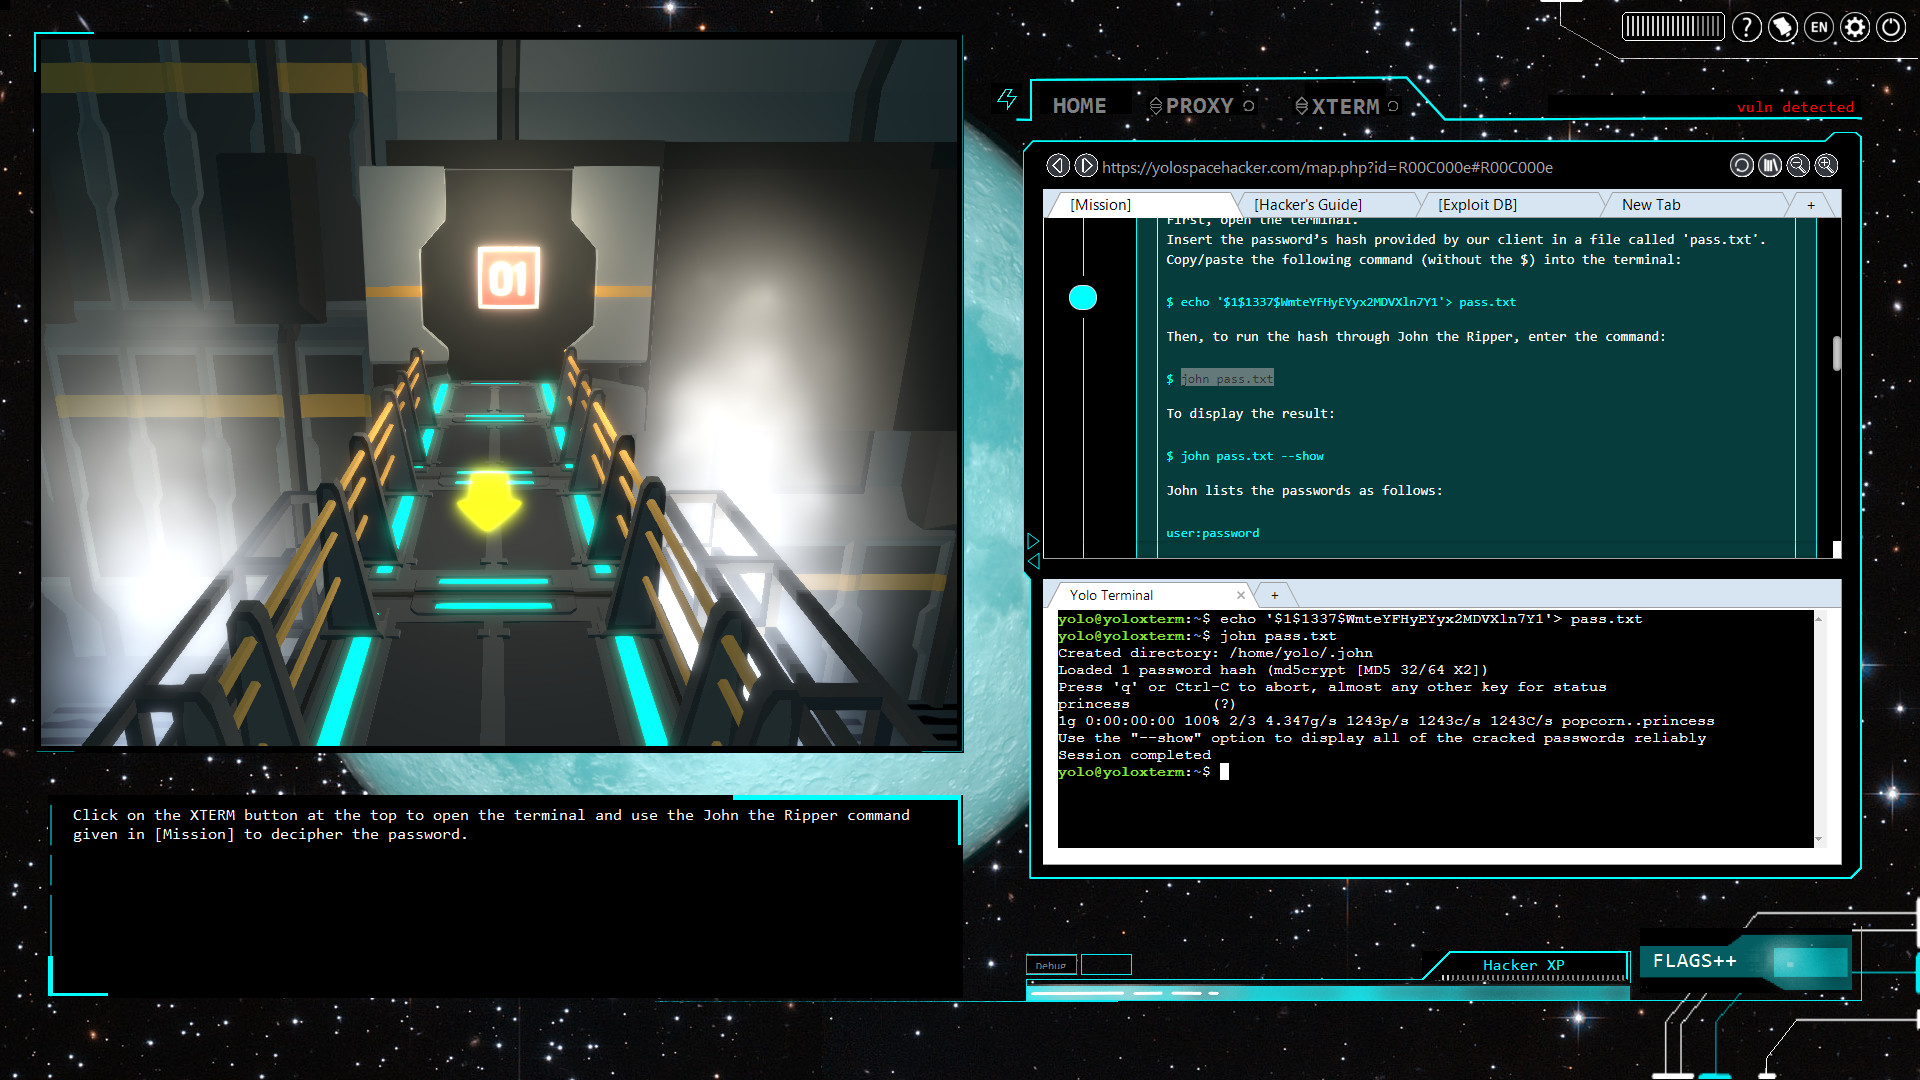Click the zoom-out magnifier icon in browser bar

point(1798,165)
